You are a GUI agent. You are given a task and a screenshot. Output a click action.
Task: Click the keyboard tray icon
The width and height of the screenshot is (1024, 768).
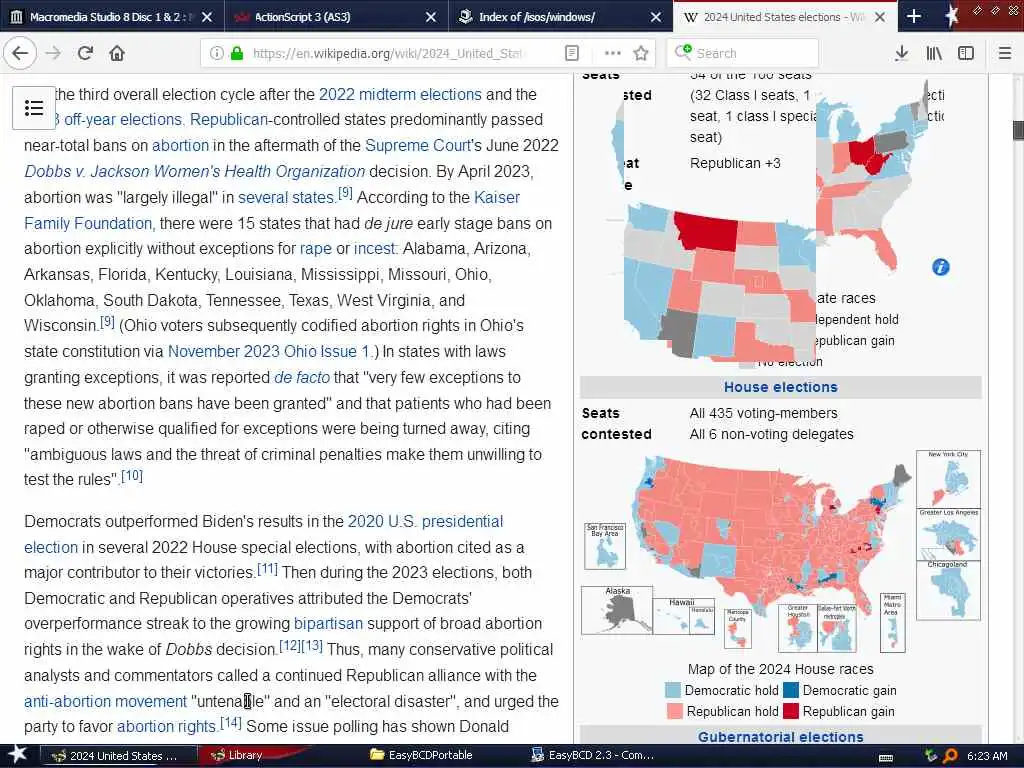click(x=886, y=757)
